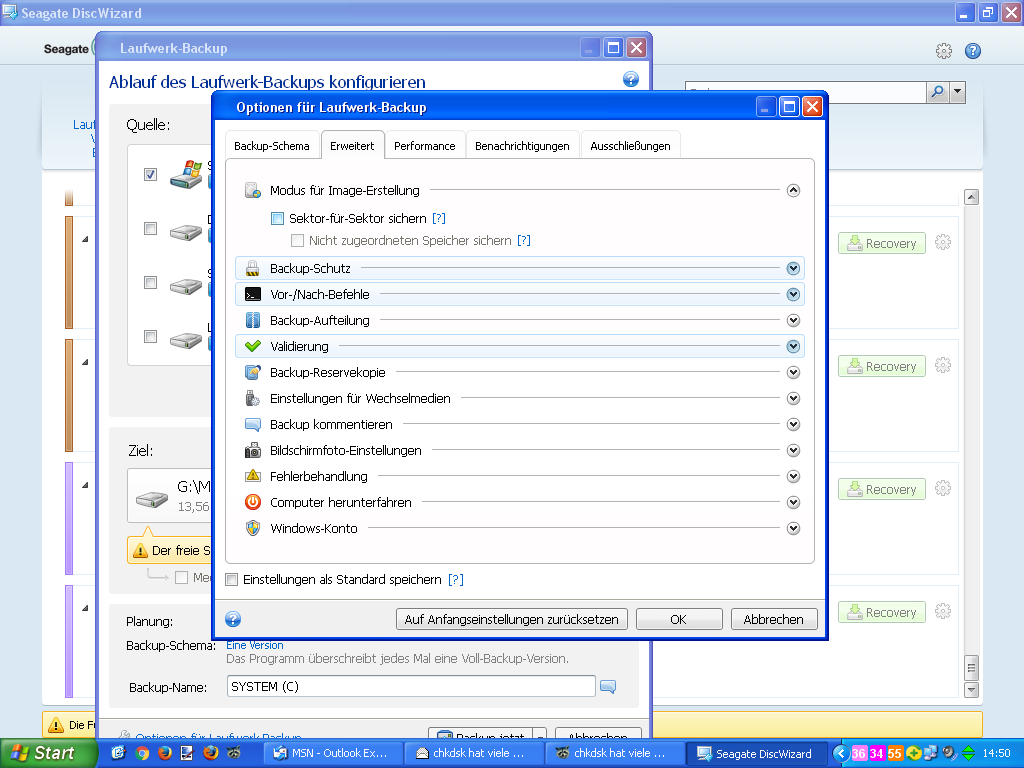This screenshot has width=1024, height=768.
Task: Open the Ausschließungen tab
Action: click(630, 146)
